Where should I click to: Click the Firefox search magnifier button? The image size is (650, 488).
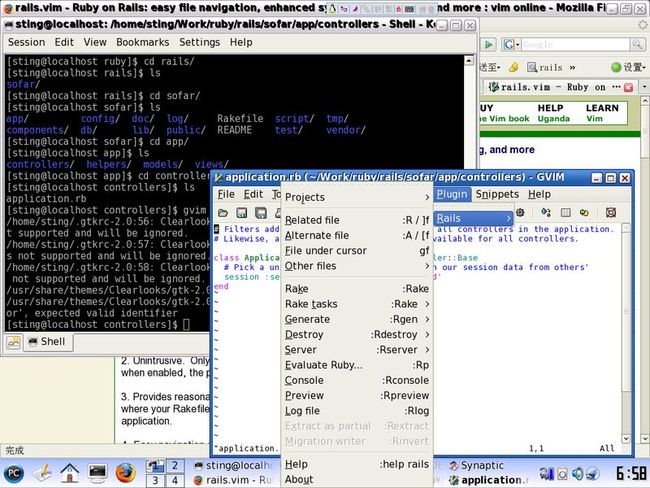coord(637,44)
